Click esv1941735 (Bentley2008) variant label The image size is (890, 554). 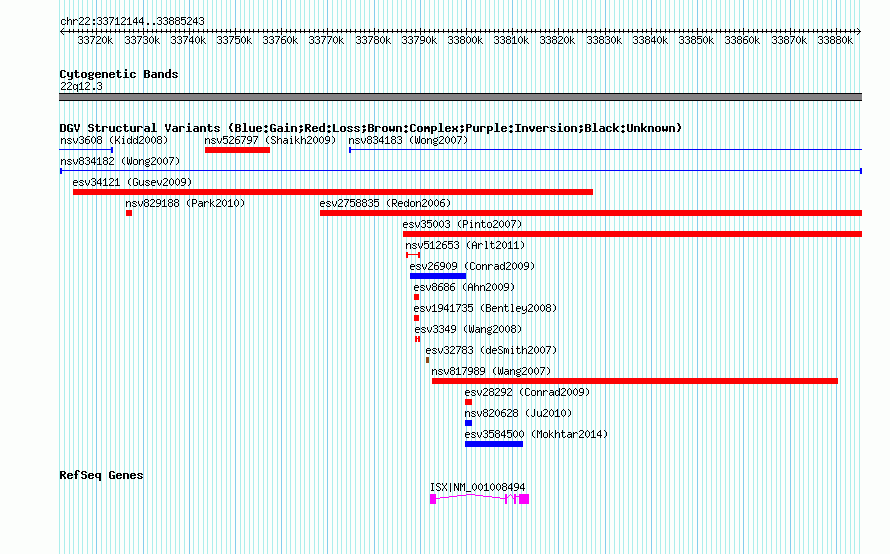tap(485, 308)
